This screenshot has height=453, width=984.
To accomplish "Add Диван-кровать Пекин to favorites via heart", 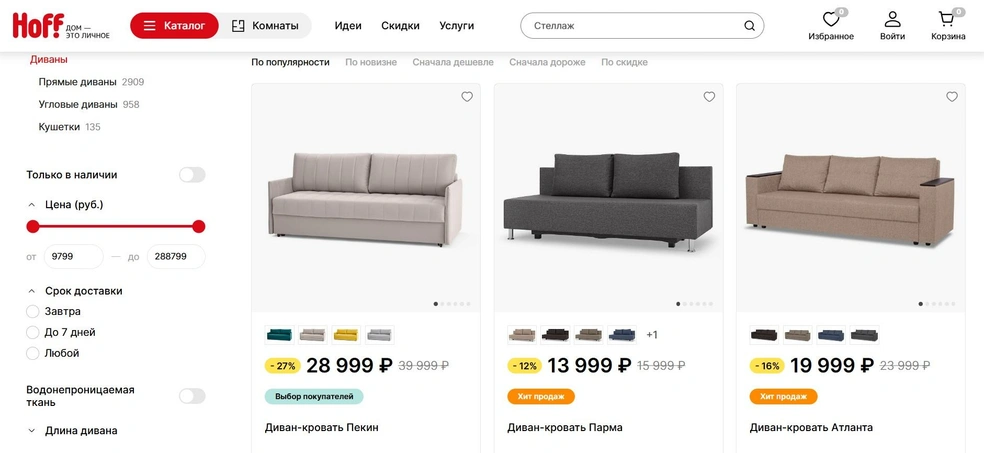I will click(467, 97).
